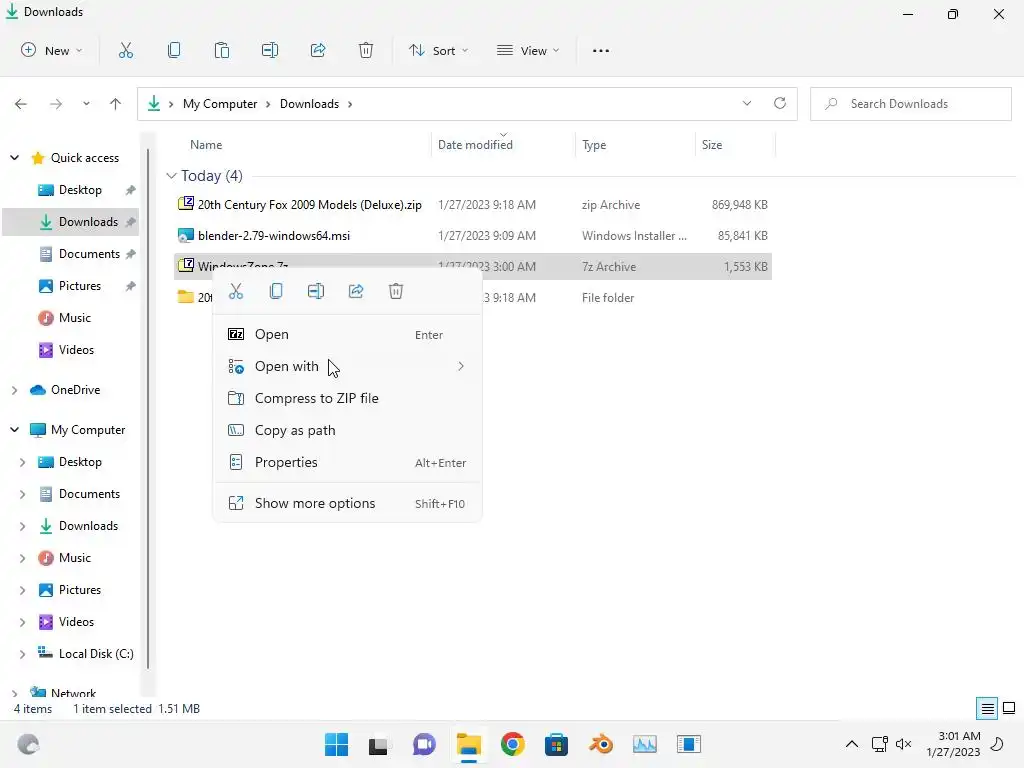1024x768 pixels.
Task: Click the muted volume icon in the system tray
Action: point(903,744)
